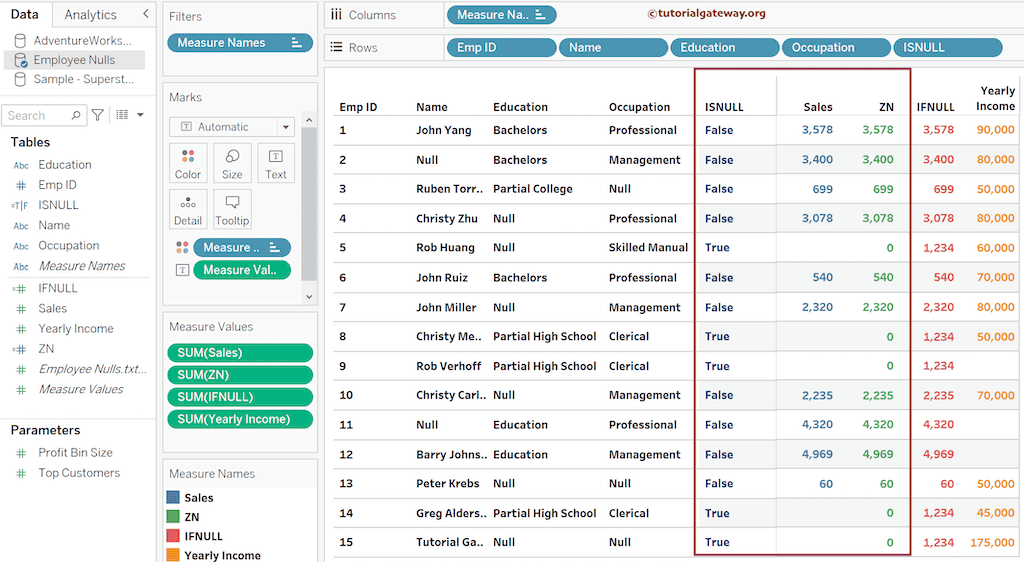Click the Color marks card button
This screenshot has width=1024, height=562.
coord(188,163)
